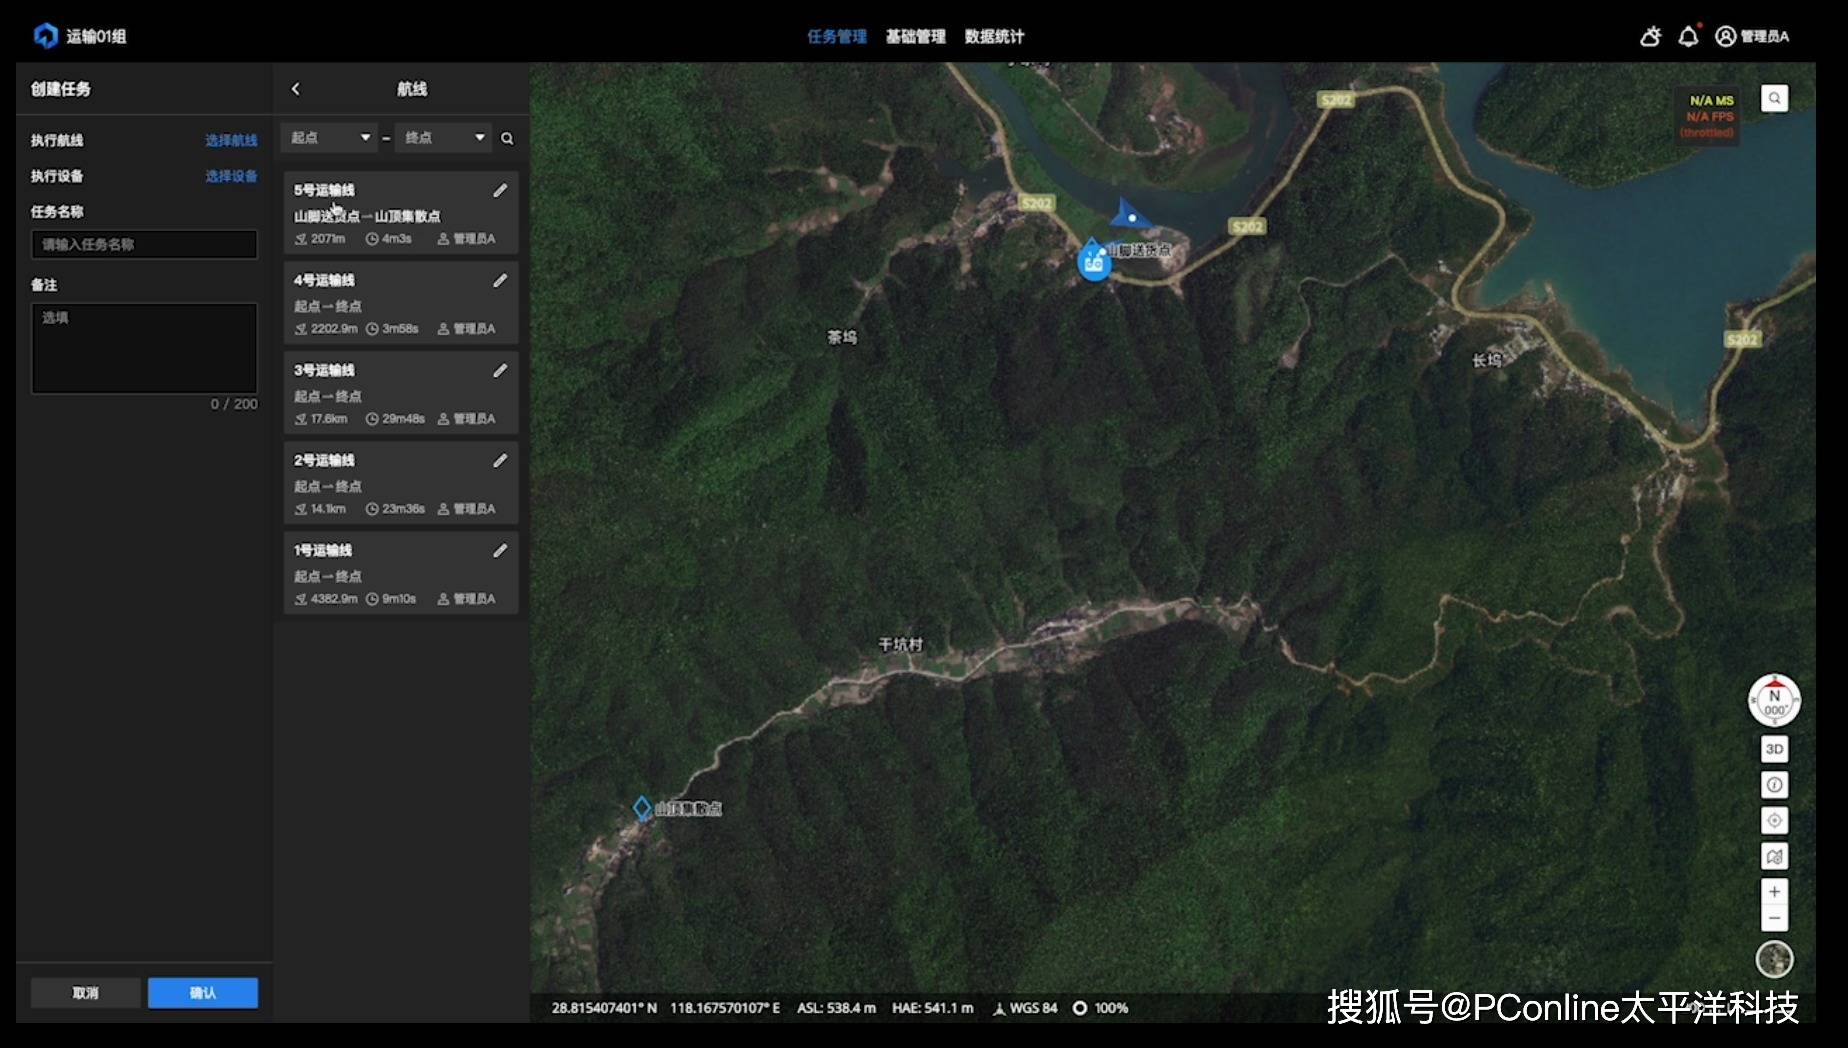Click the 运输01组 logo icon

(x=46, y=36)
